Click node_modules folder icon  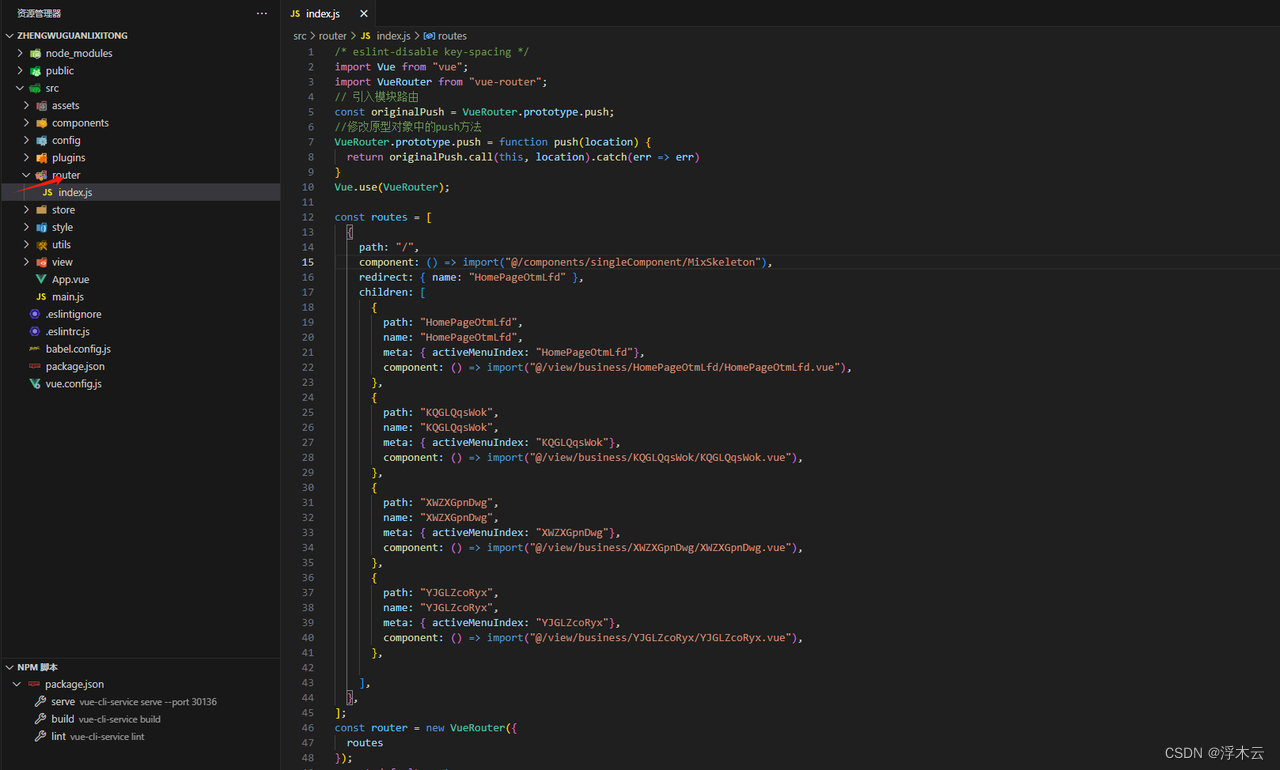click(36, 53)
